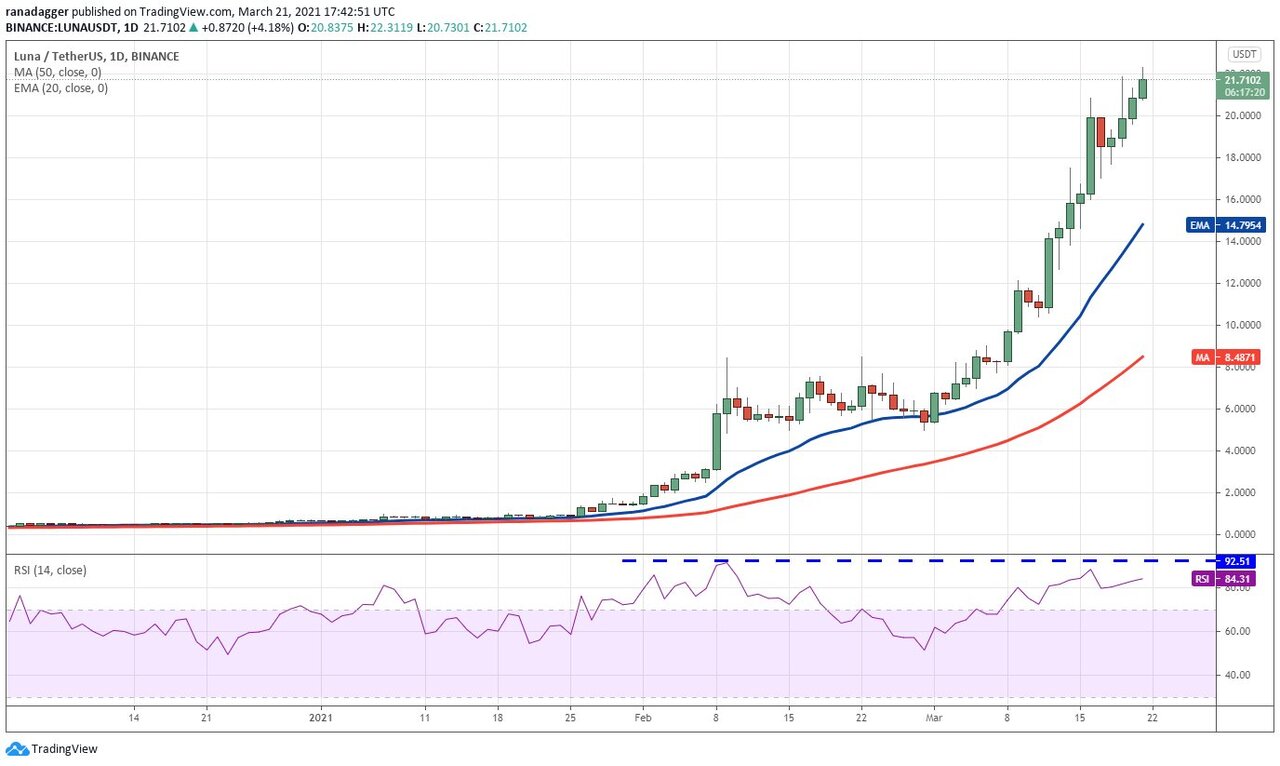The image size is (1280, 766).
Task: Click the green 21.7102 current price label
Action: point(1243,85)
